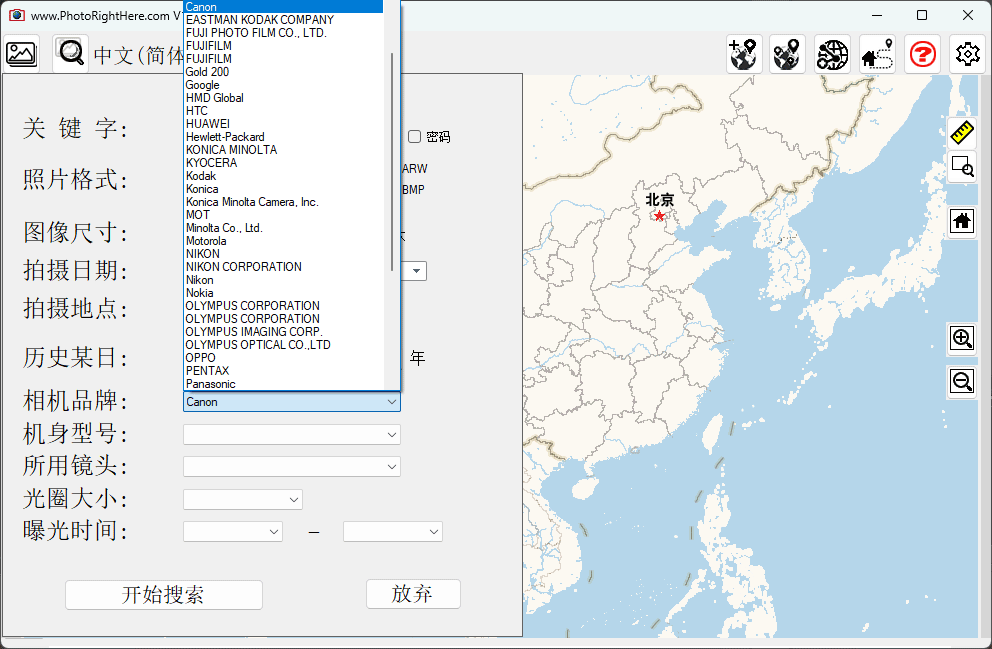Open the 拍摄日期 dropdown arrow
This screenshot has width=992, height=649.
(x=416, y=271)
